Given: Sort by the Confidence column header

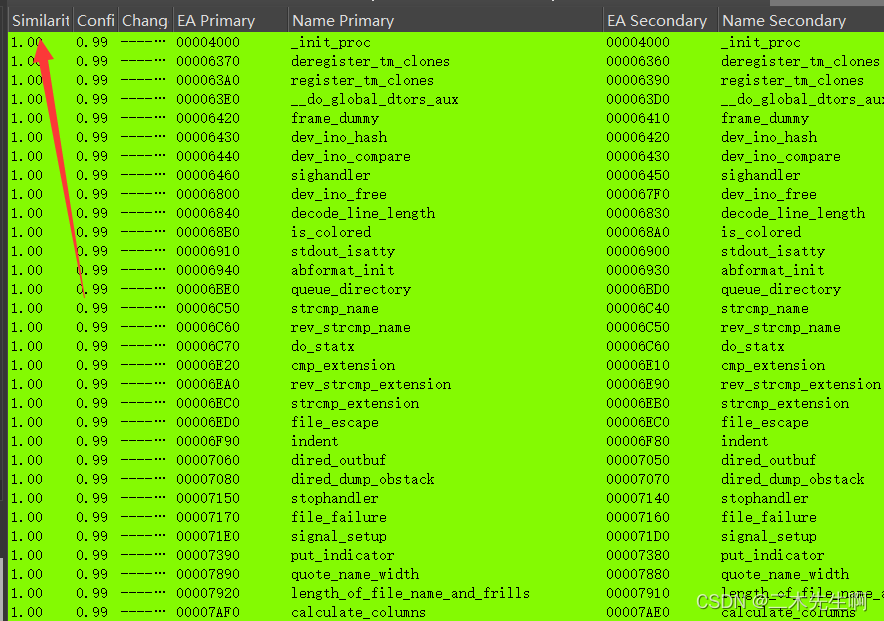Looking at the screenshot, I should tap(95, 19).
